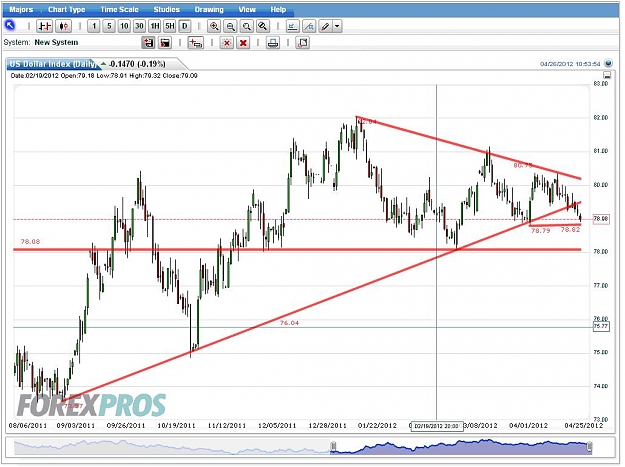Image resolution: width=625 pixels, height=467 pixels.
Task: Click the dark magnifier zoom selection icon
Action: [x=262, y=26]
